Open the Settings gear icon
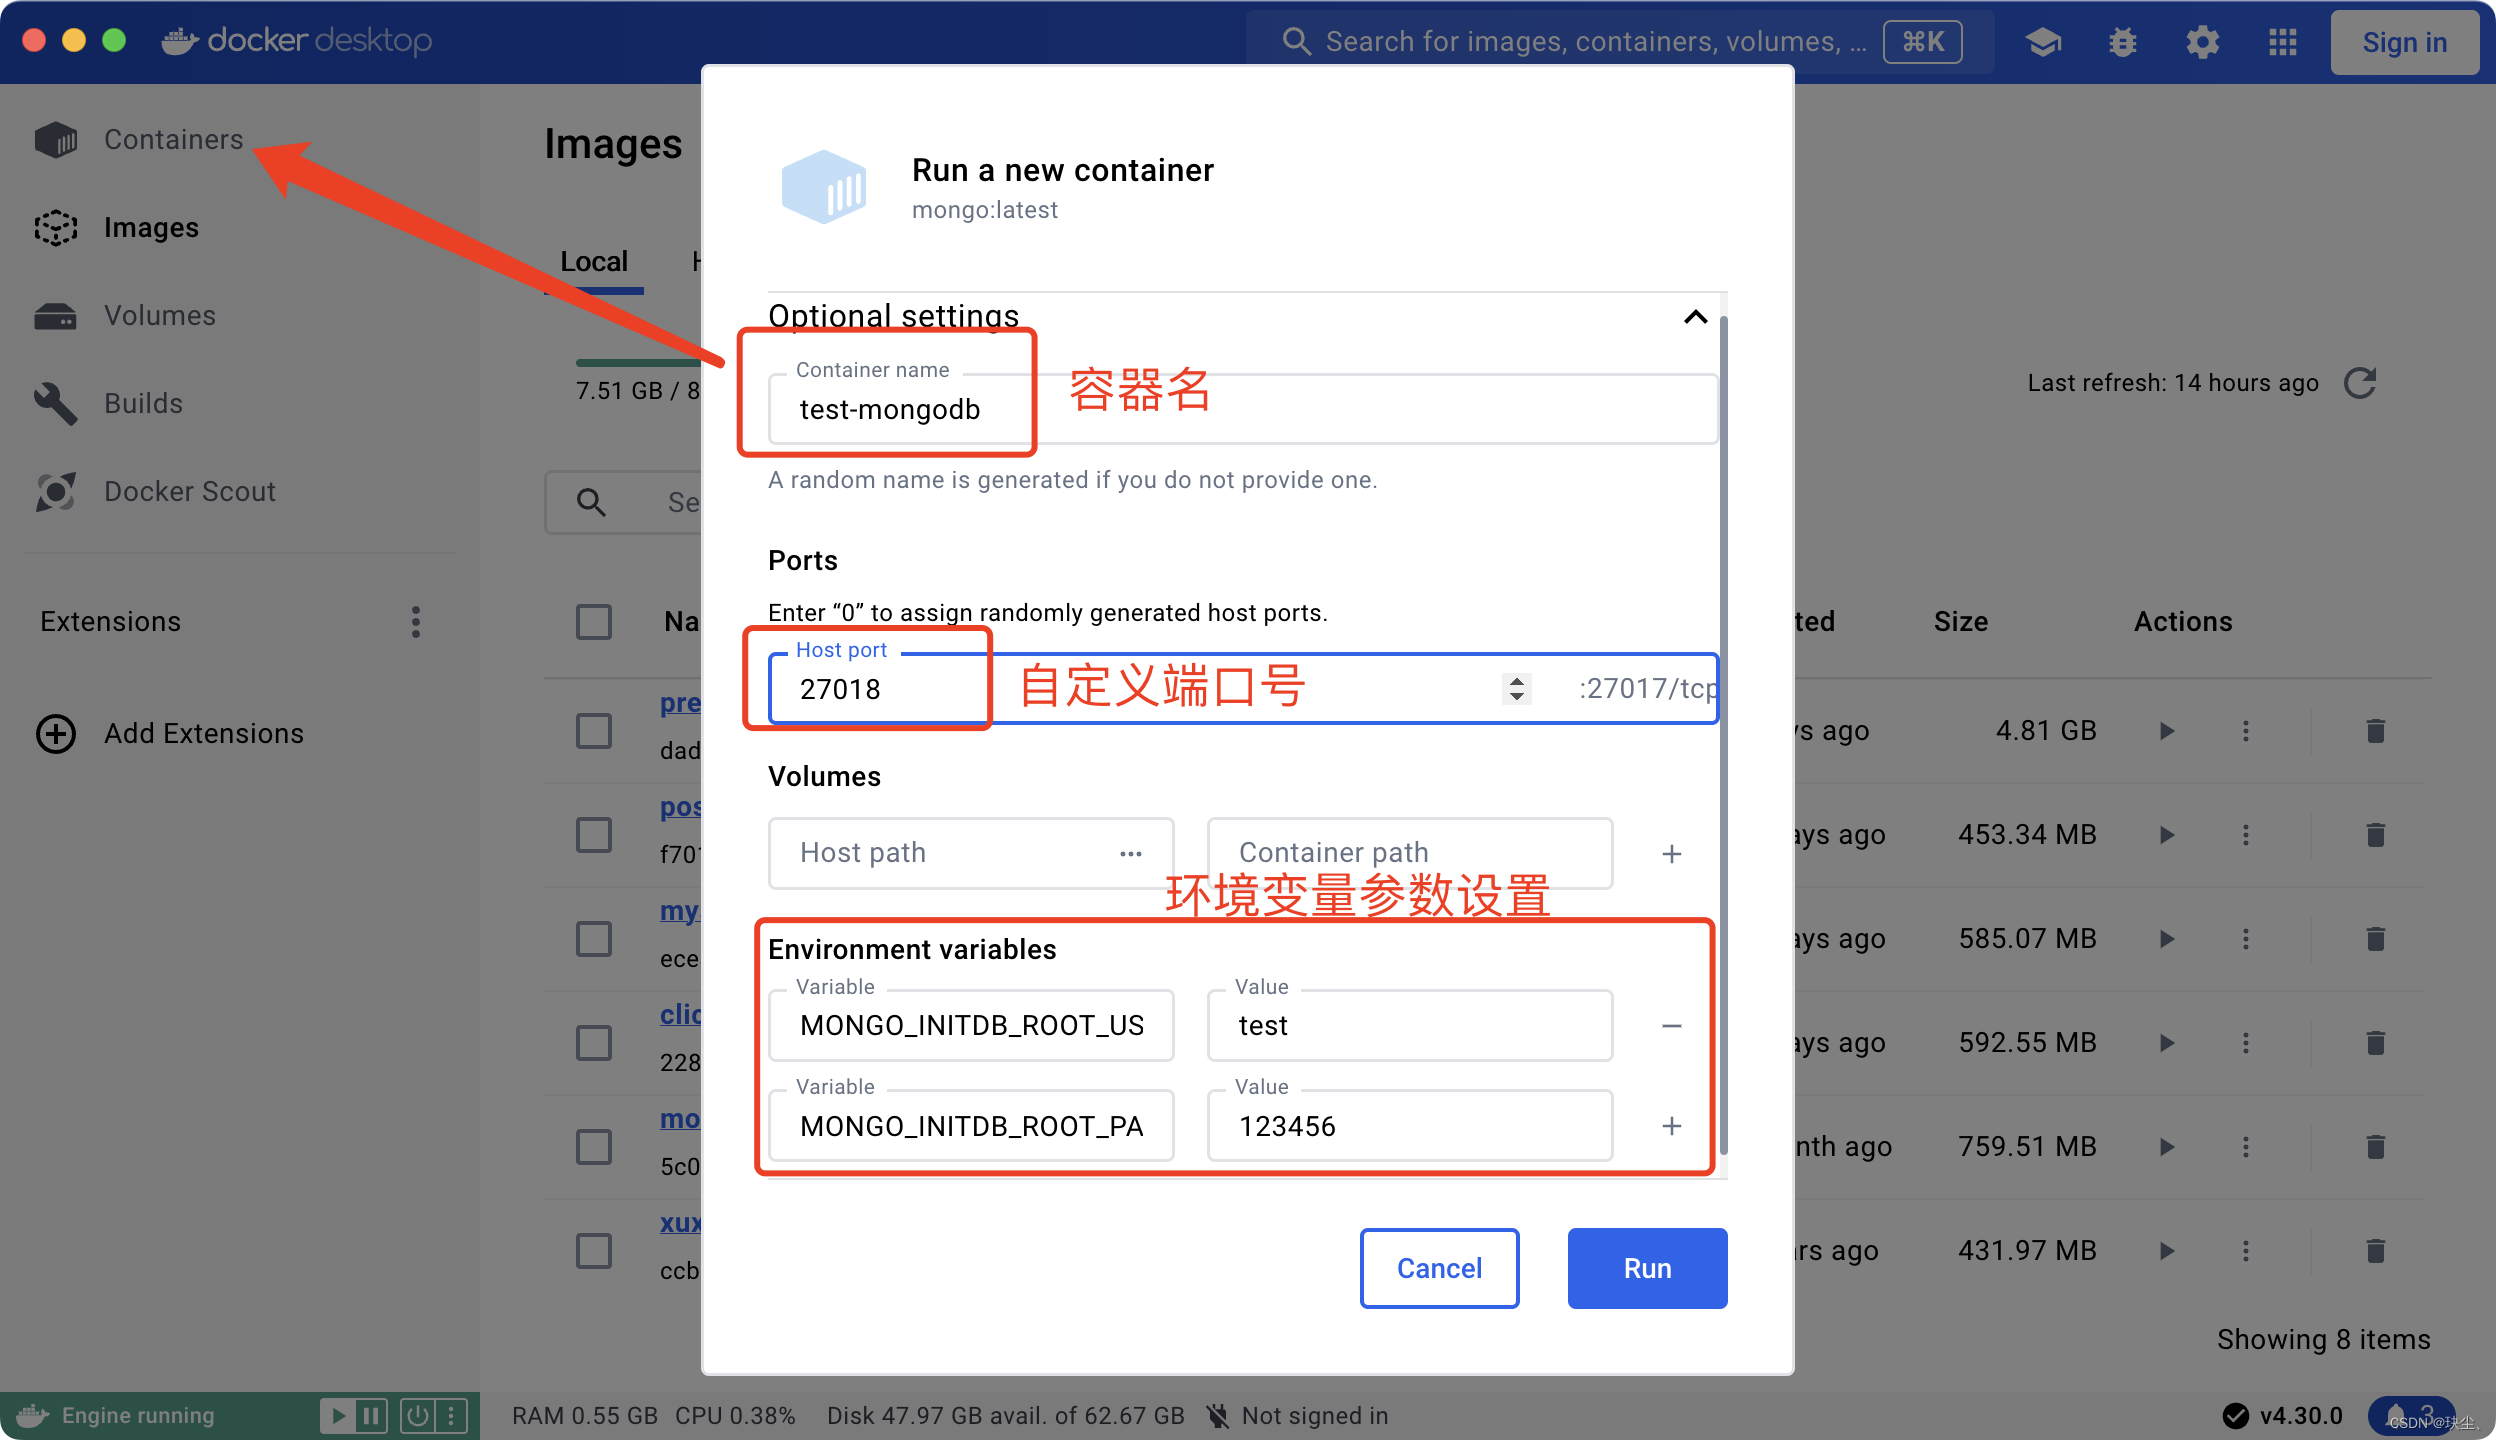 [2203, 42]
